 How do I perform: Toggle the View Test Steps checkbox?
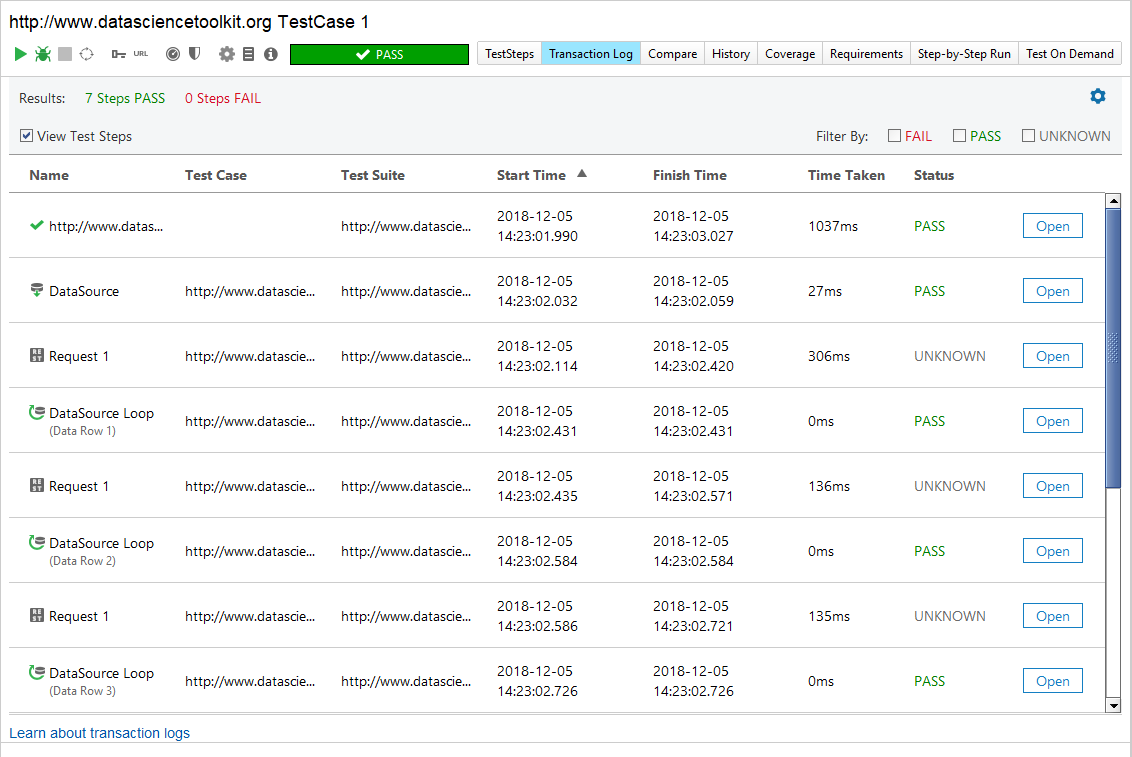pyautogui.click(x=27, y=136)
